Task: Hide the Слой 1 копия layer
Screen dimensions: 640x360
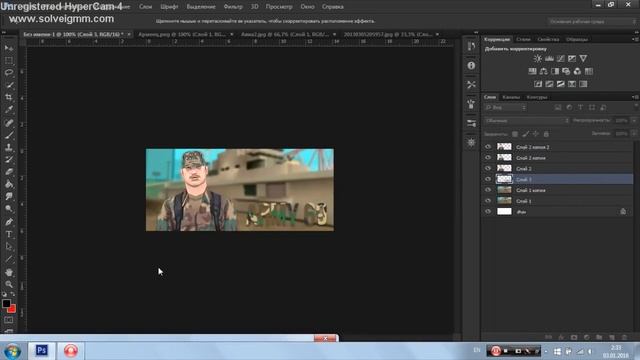Action: point(488,190)
